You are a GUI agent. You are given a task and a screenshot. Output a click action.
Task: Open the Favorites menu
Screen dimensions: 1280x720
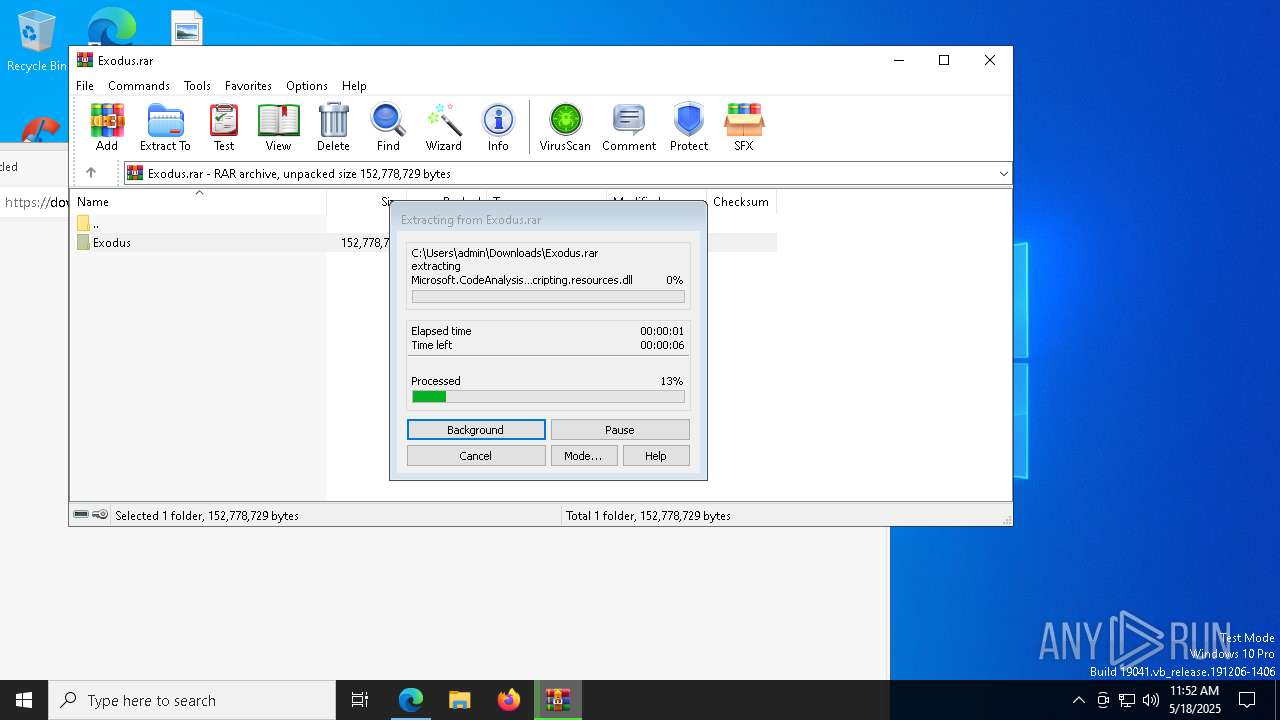tap(248, 86)
